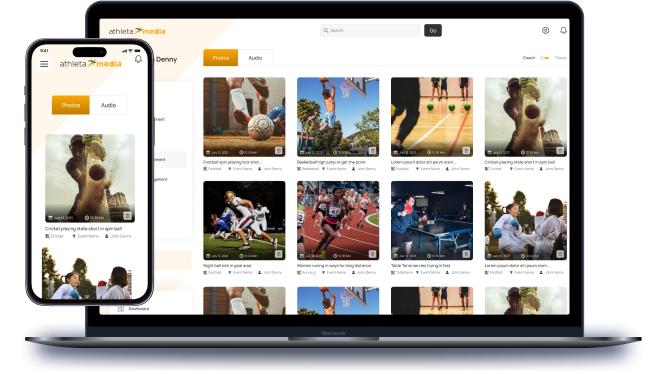This screenshot has width=665, height=374.
Task: Switch to Audio tab on laptop
Action: point(255,58)
